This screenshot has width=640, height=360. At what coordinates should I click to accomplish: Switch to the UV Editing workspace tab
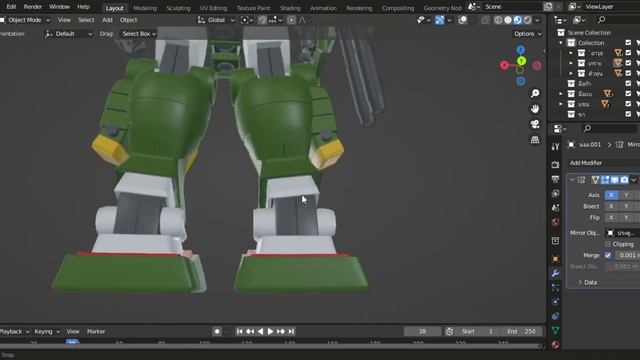tap(213, 8)
